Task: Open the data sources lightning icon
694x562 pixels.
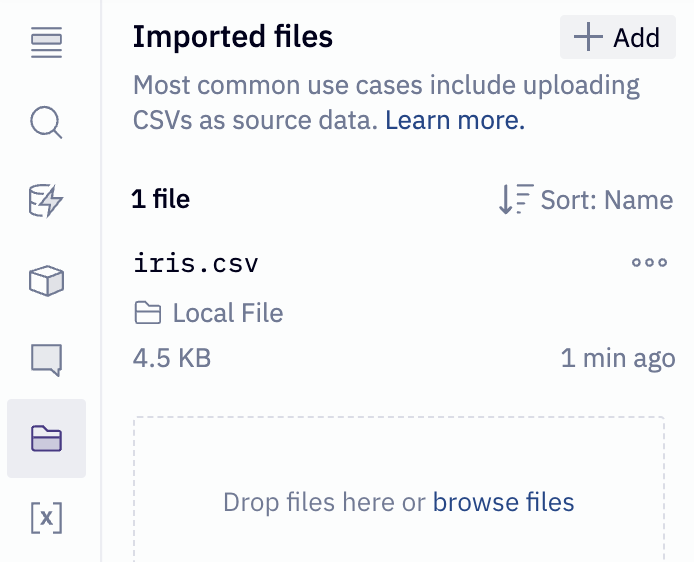Action: (46, 202)
